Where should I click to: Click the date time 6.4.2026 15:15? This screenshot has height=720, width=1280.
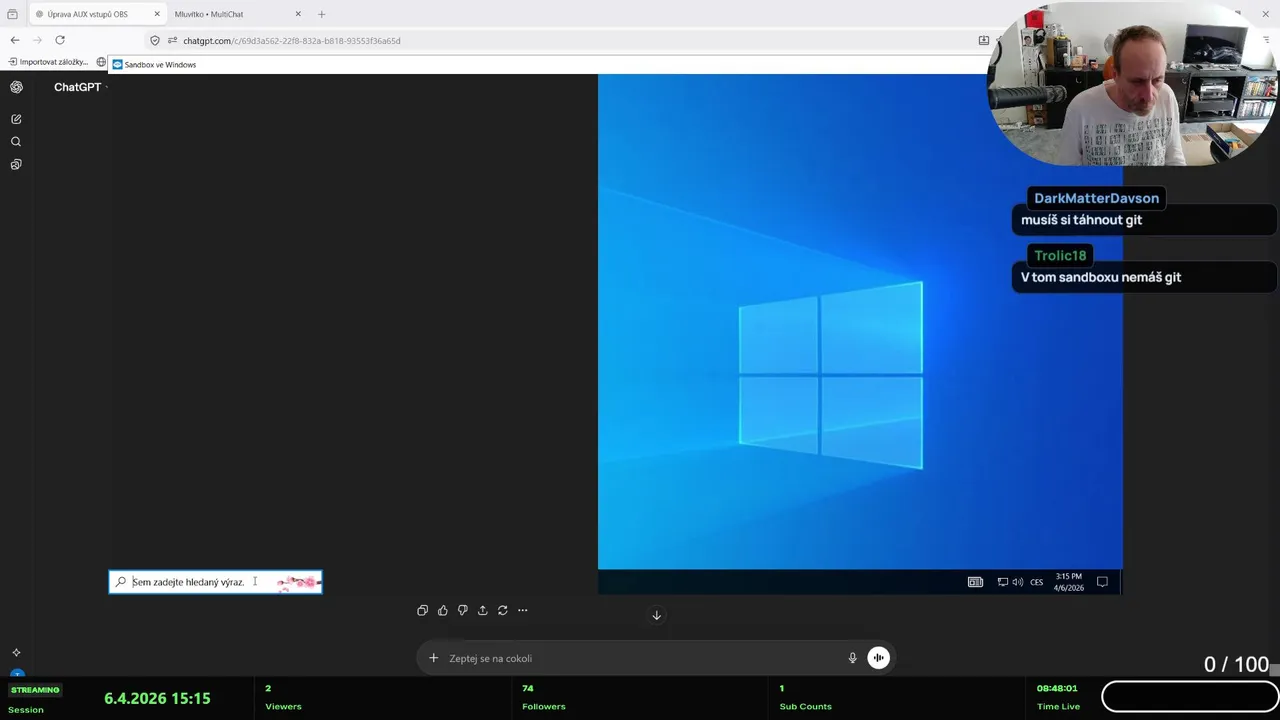(157, 698)
